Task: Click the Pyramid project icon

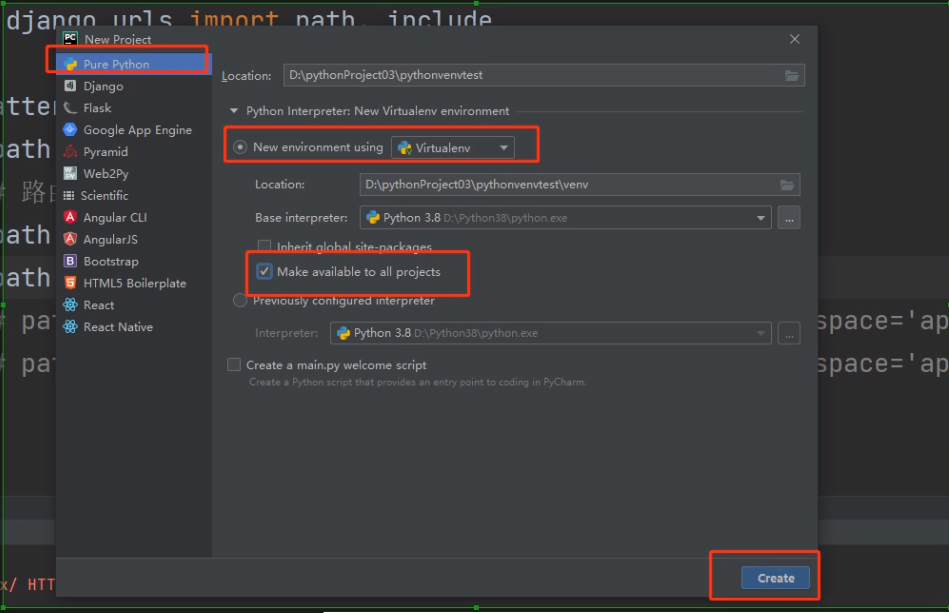Action: [70, 151]
